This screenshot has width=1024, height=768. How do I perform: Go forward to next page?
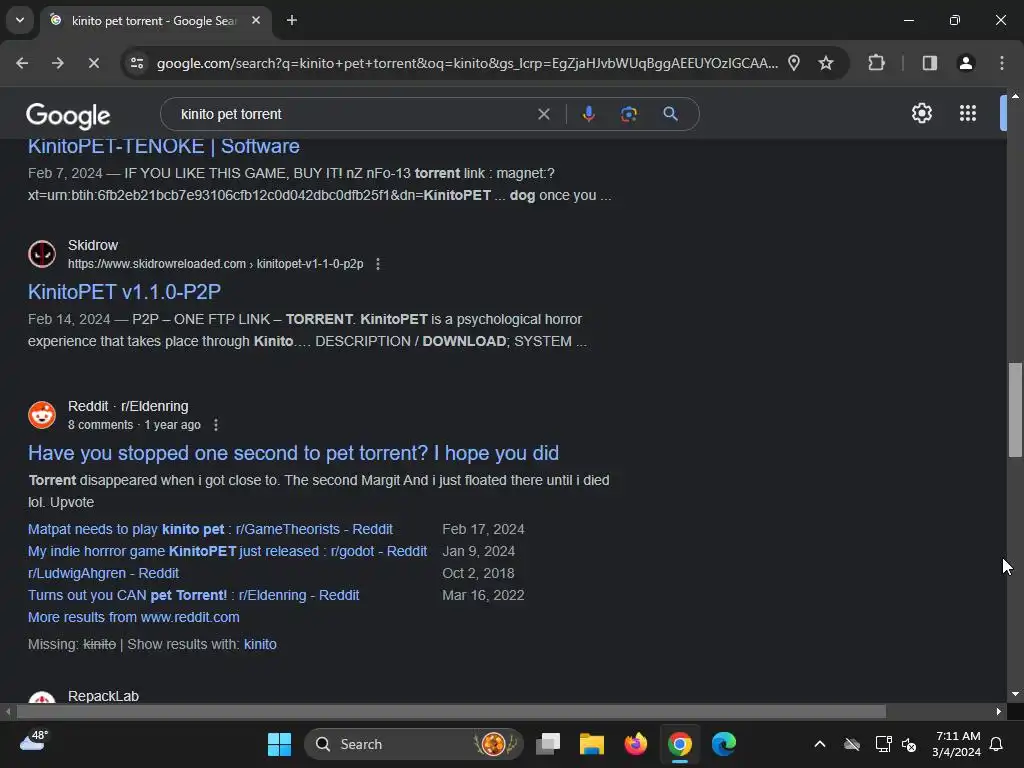[x=57, y=63]
